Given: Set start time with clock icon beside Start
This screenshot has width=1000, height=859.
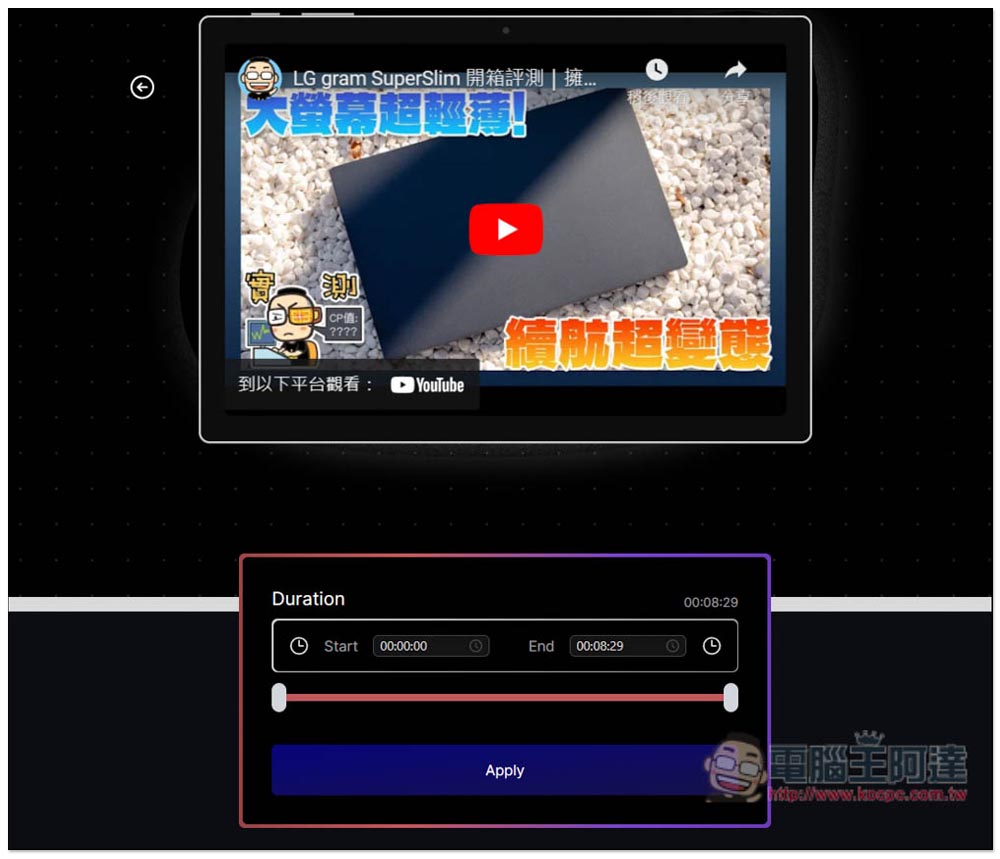Looking at the screenshot, I should [298, 646].
